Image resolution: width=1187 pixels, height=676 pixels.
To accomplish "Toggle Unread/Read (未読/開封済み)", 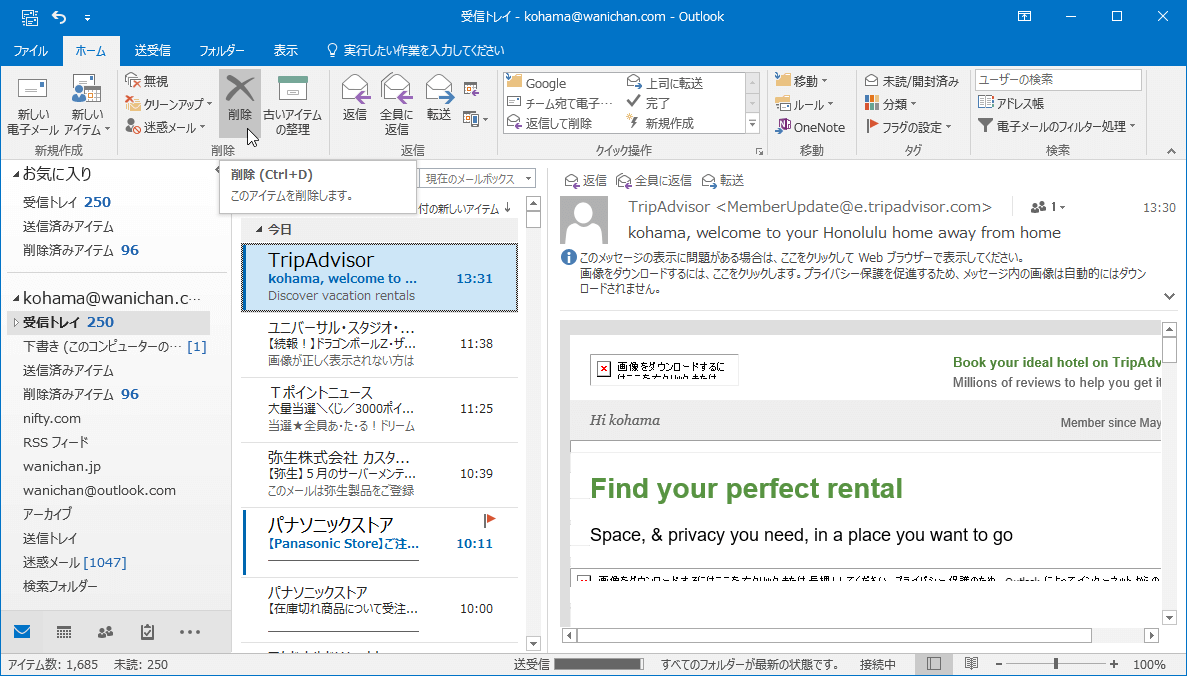I will click(911, 80).
